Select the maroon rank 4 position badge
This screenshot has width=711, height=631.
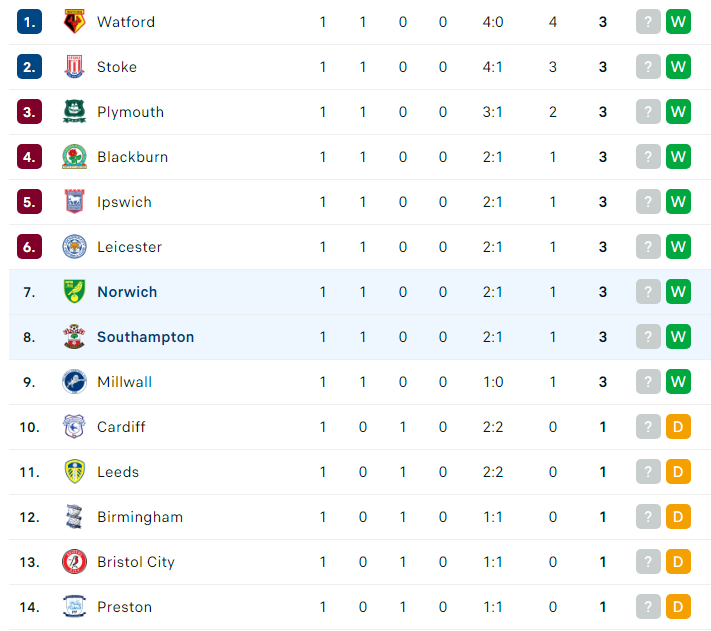click(x=29, y=157)
